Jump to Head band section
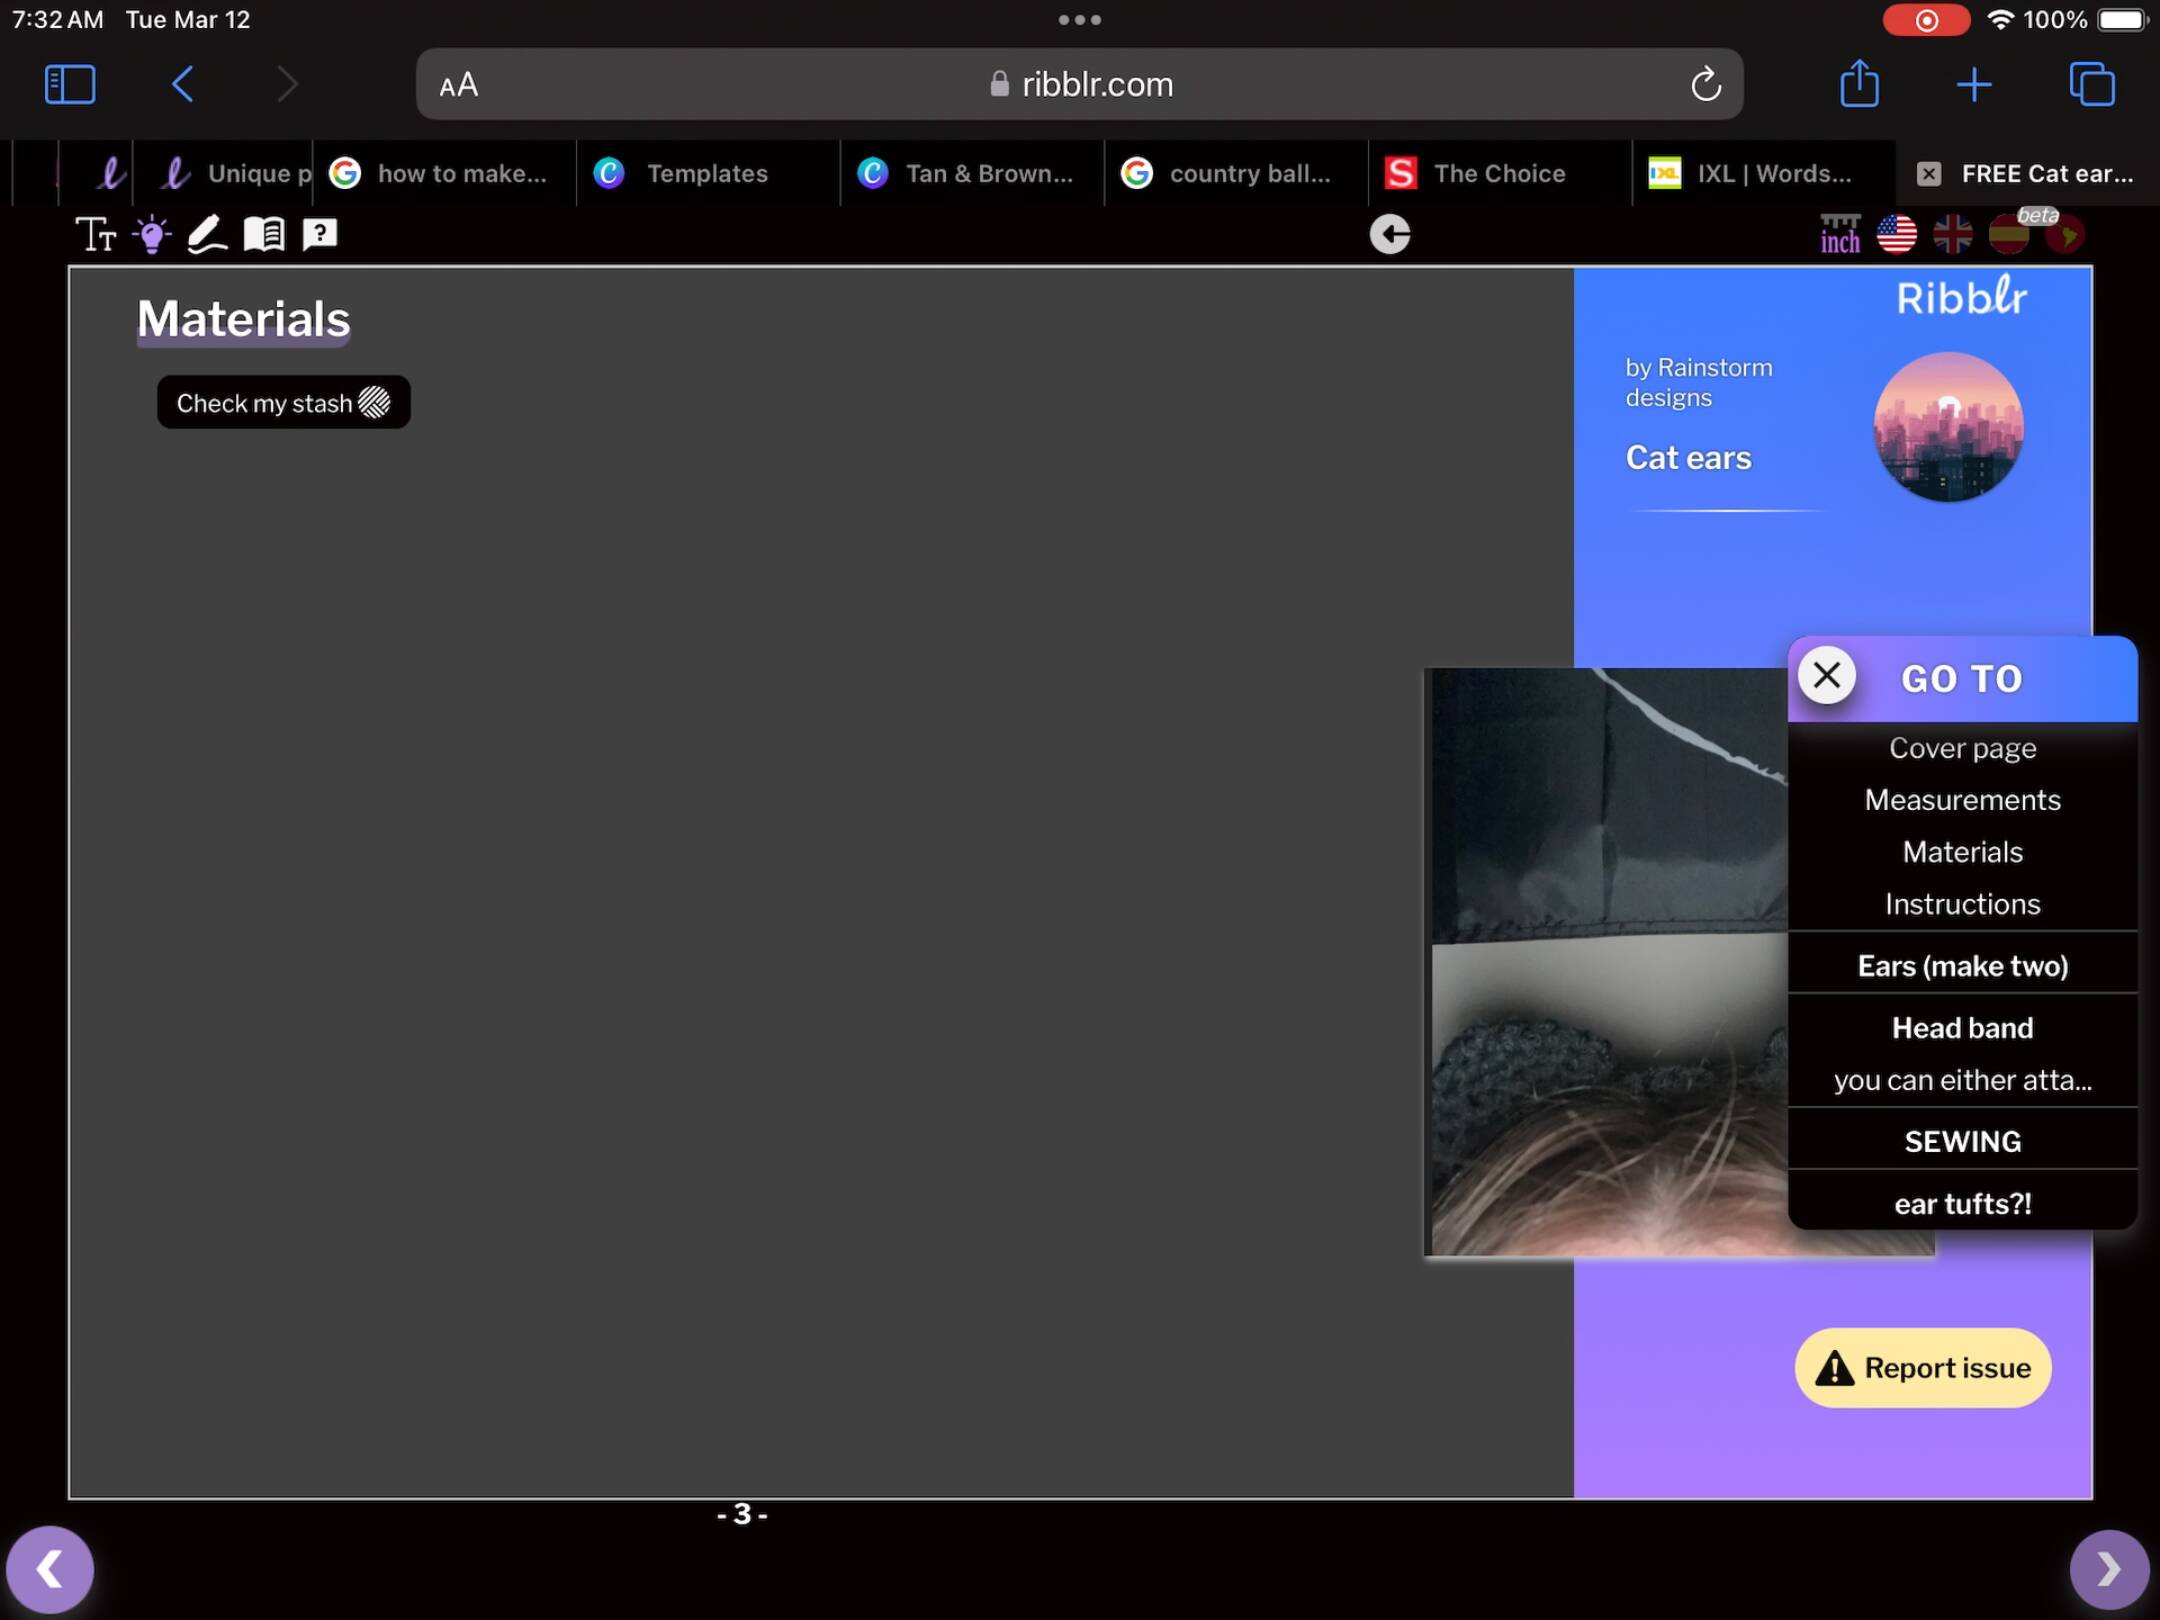 [1962, 1028]
